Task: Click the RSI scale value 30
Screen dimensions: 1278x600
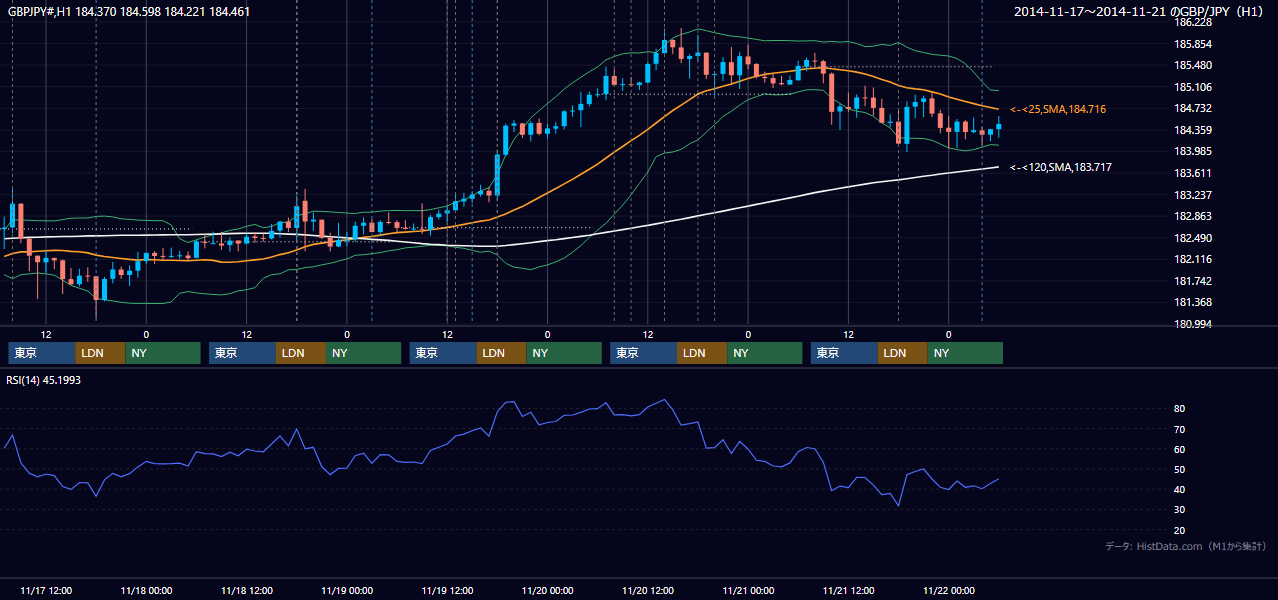Action: 1180,510
